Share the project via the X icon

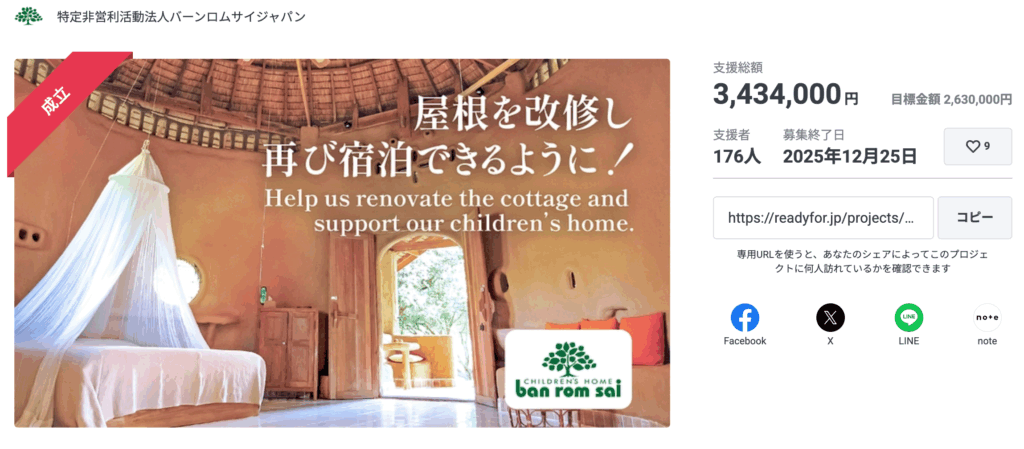tap(830, 318)
